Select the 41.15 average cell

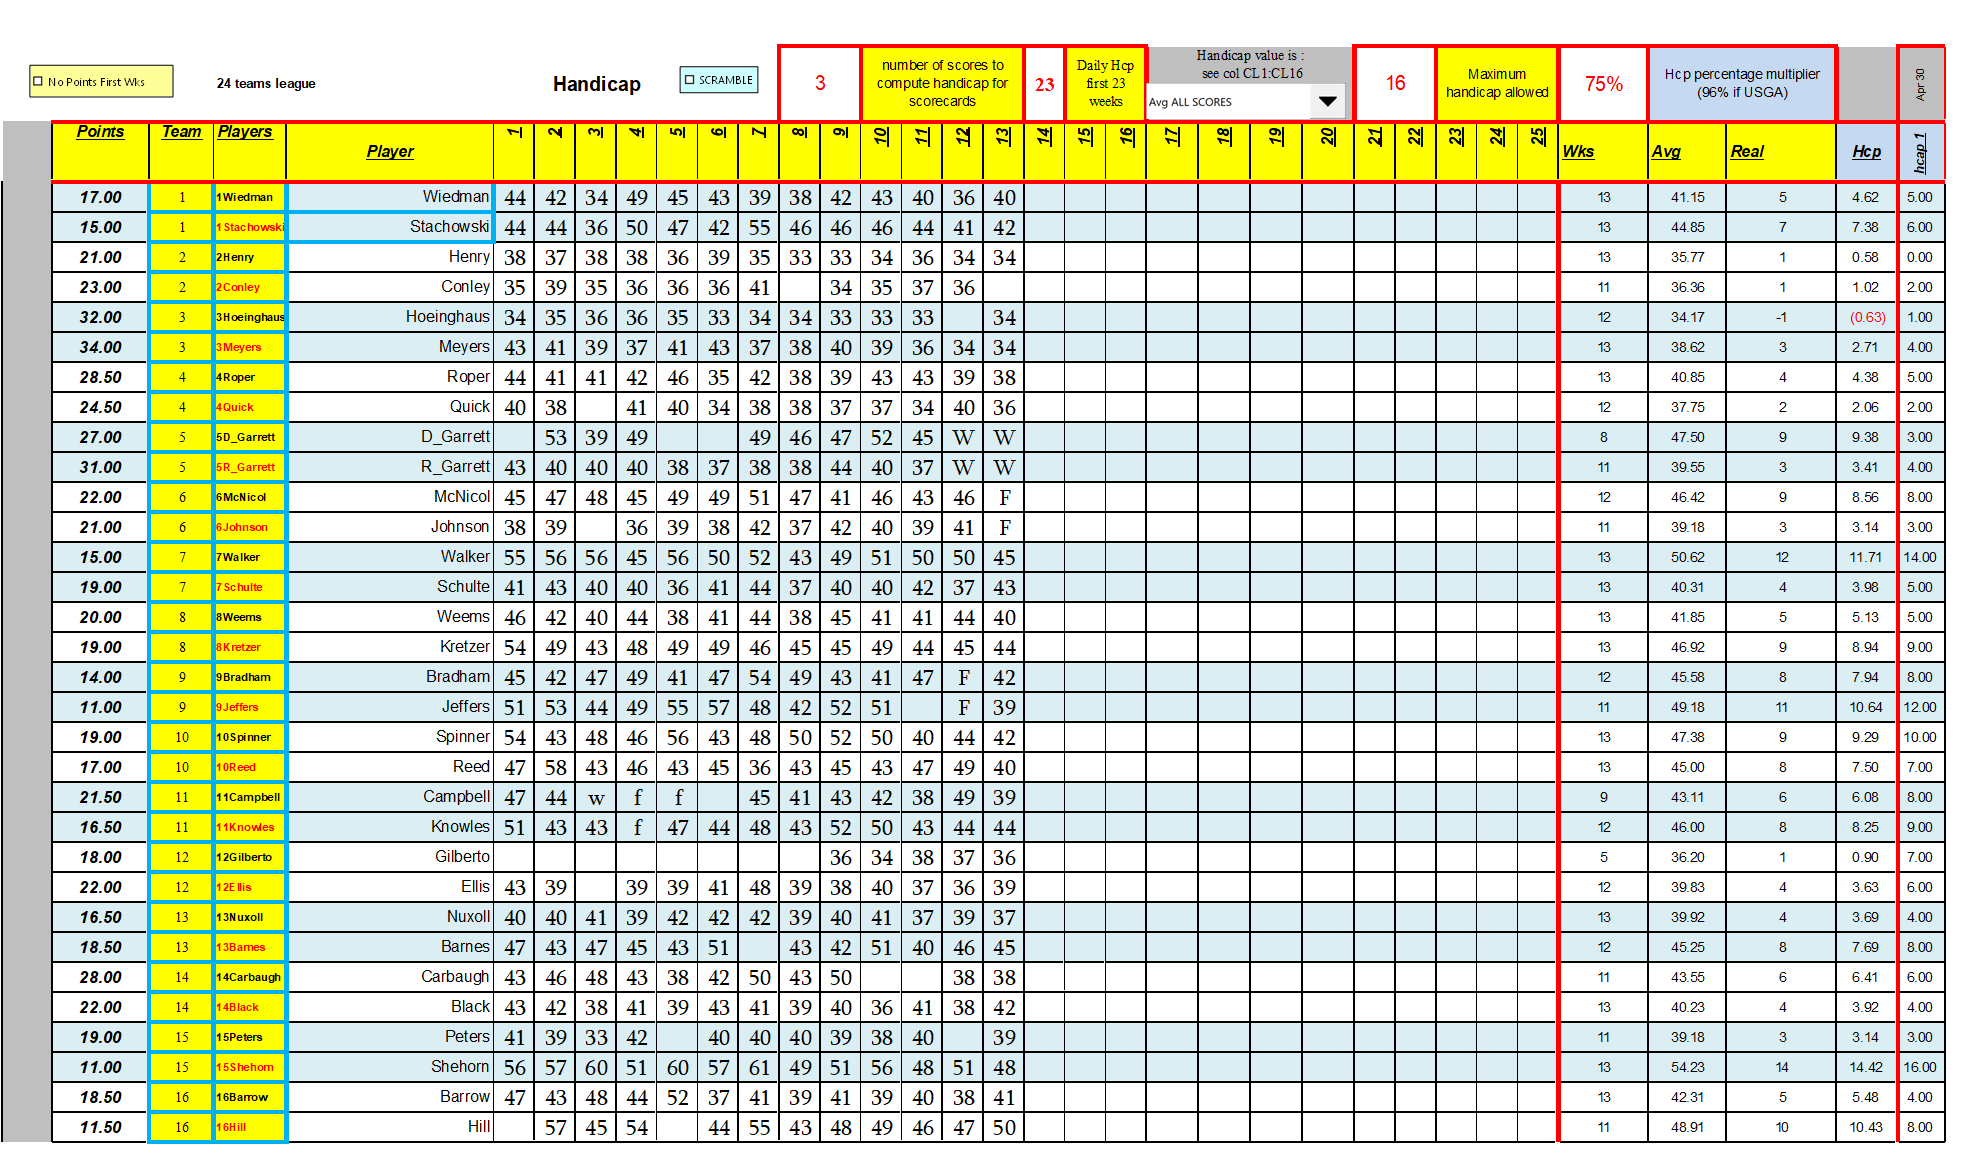pyautogui.click(x=1687, y=197)
